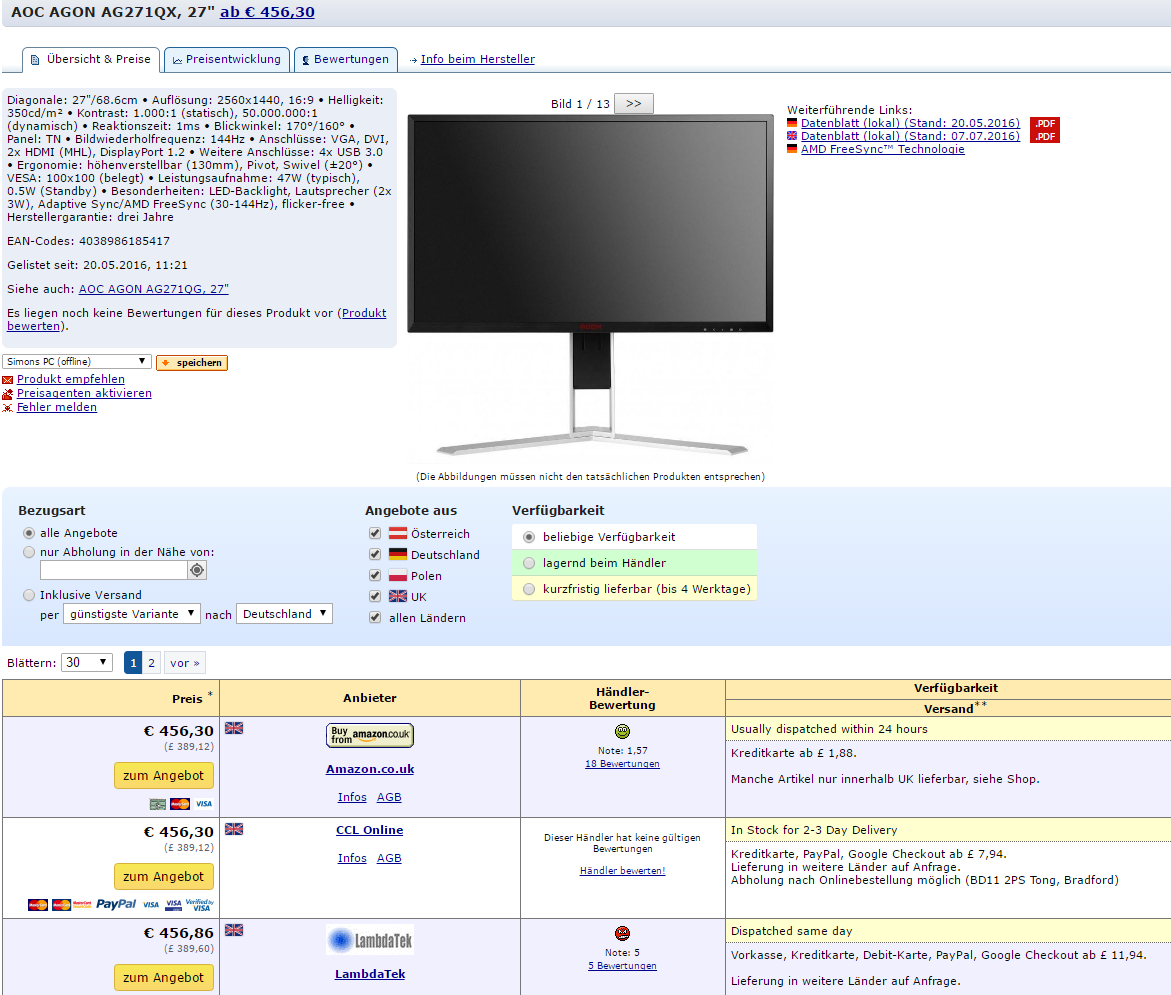This screenshot has width=1171, height=995.
Task: Open the Übersicht & Preise tab
Action: [90, 59]
